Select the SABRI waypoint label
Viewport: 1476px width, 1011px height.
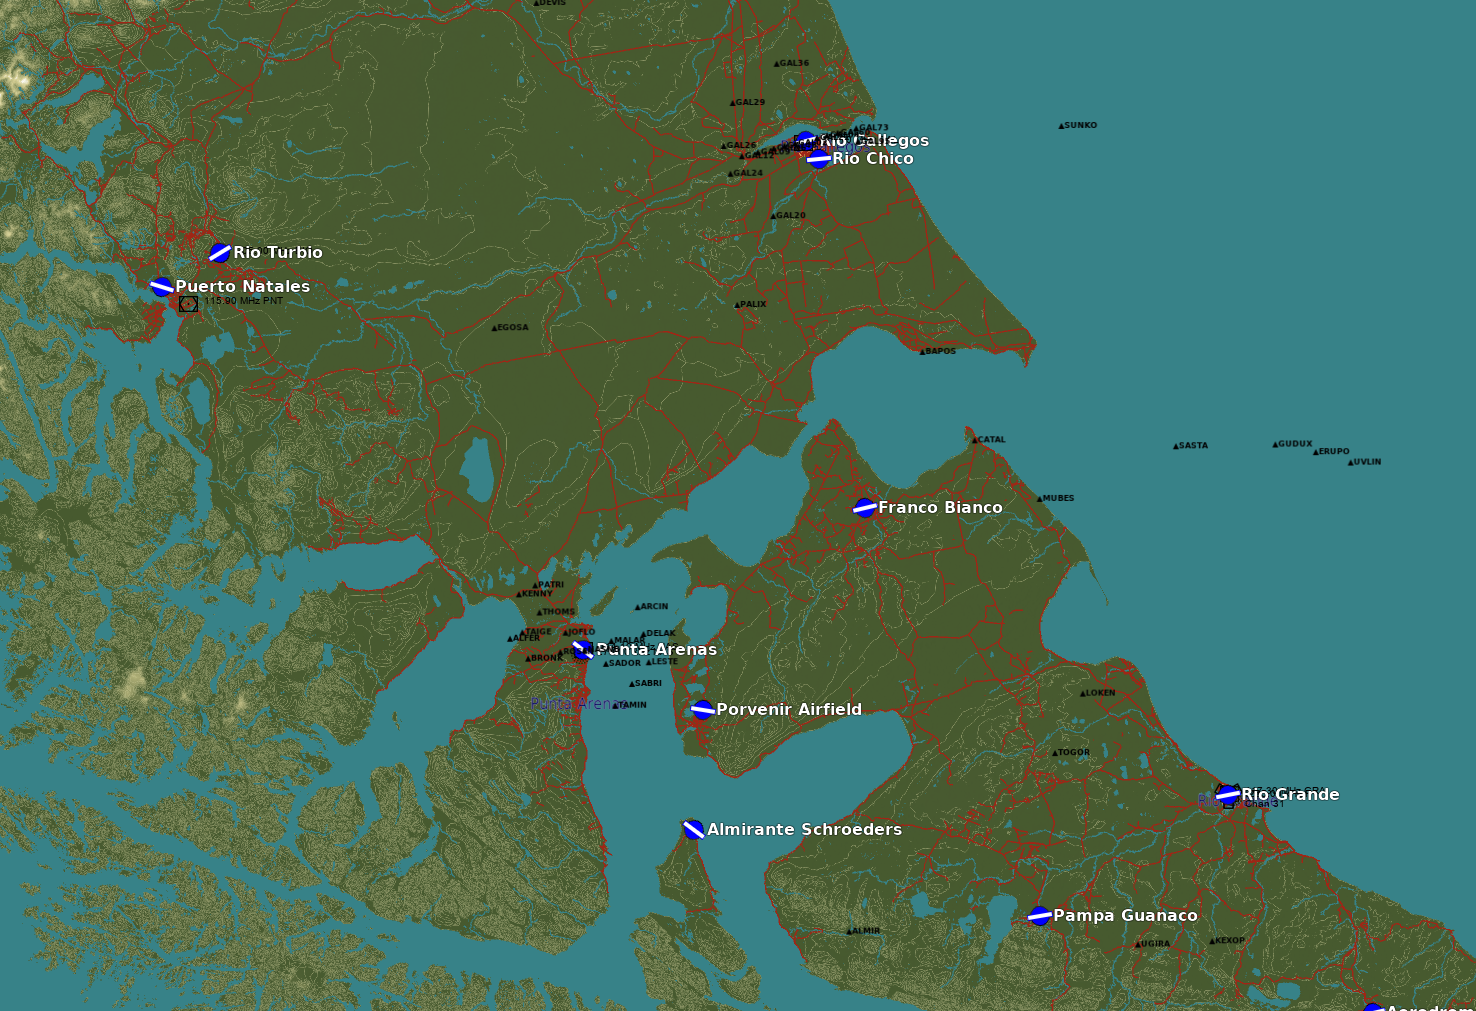[648, 683]
